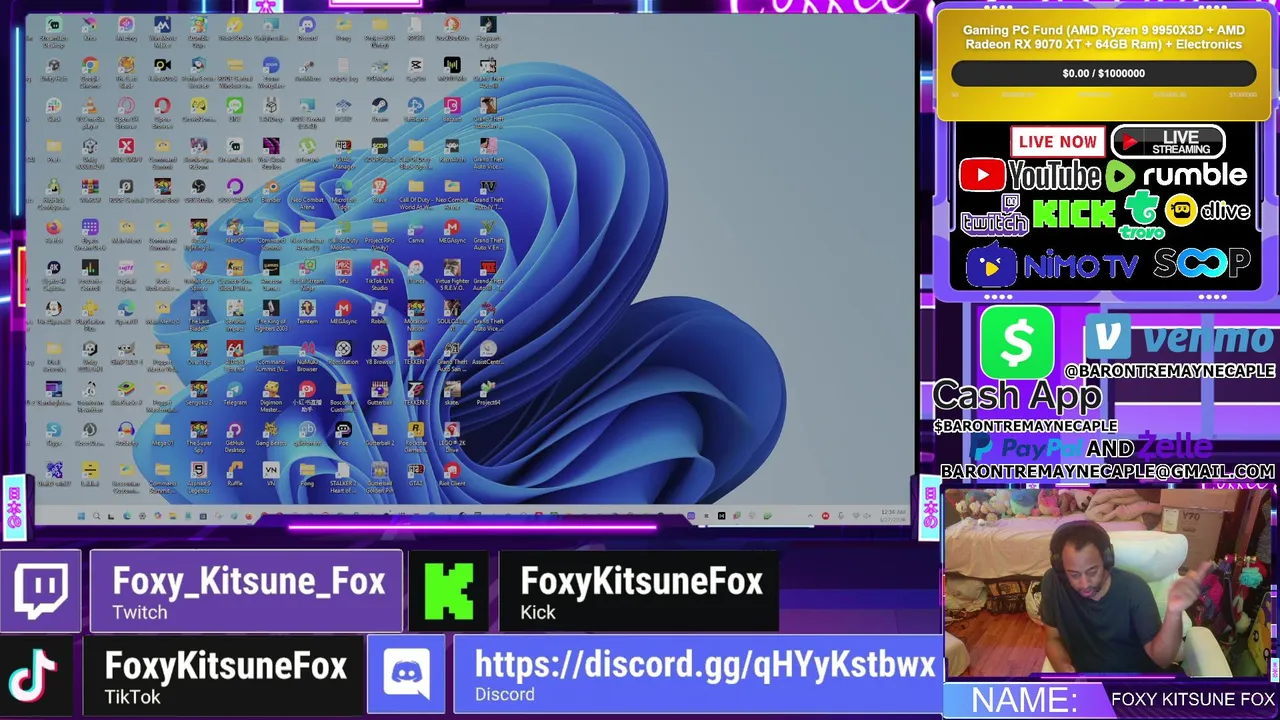
Task: Select the skate. game icon
Action: click(x=451, y=389)
